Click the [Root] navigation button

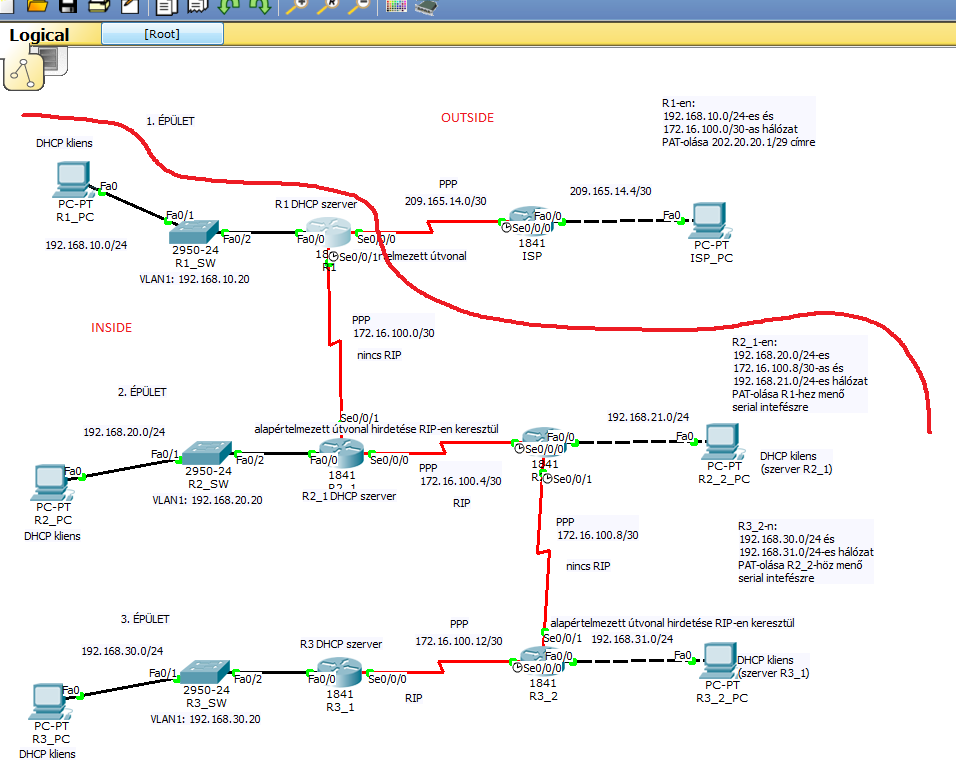pyautogui.click(x=162, y=34)
